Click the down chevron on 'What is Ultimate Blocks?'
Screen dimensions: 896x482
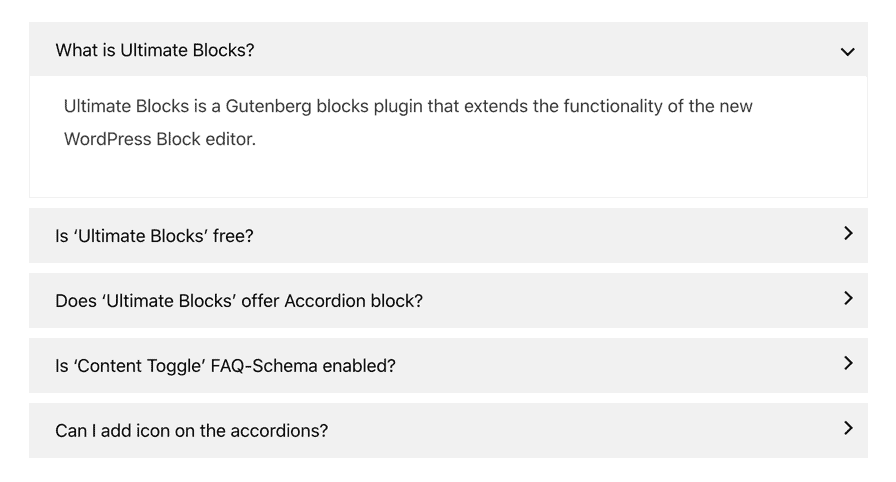pos(847,52)
